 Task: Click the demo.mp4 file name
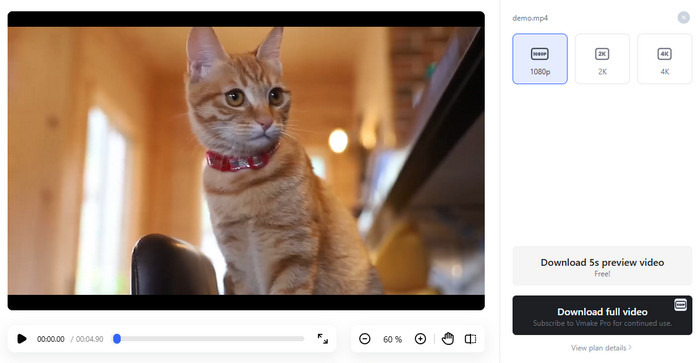[x=530, y=18]
